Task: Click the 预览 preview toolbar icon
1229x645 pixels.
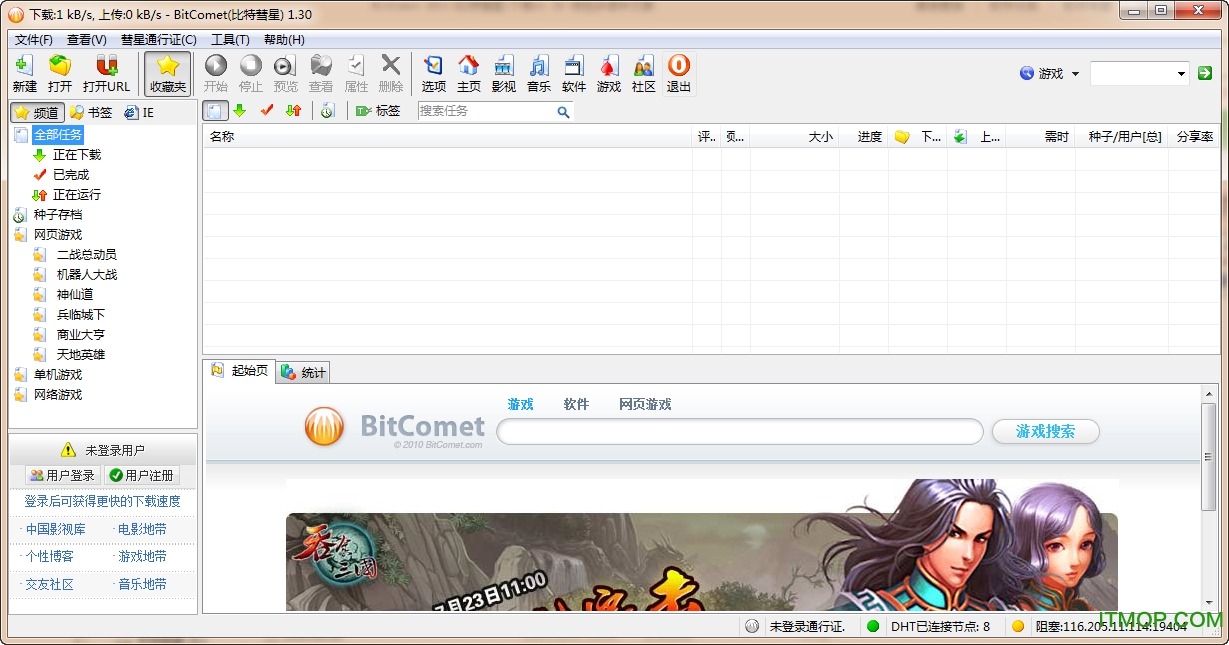Action: point(286,74)
